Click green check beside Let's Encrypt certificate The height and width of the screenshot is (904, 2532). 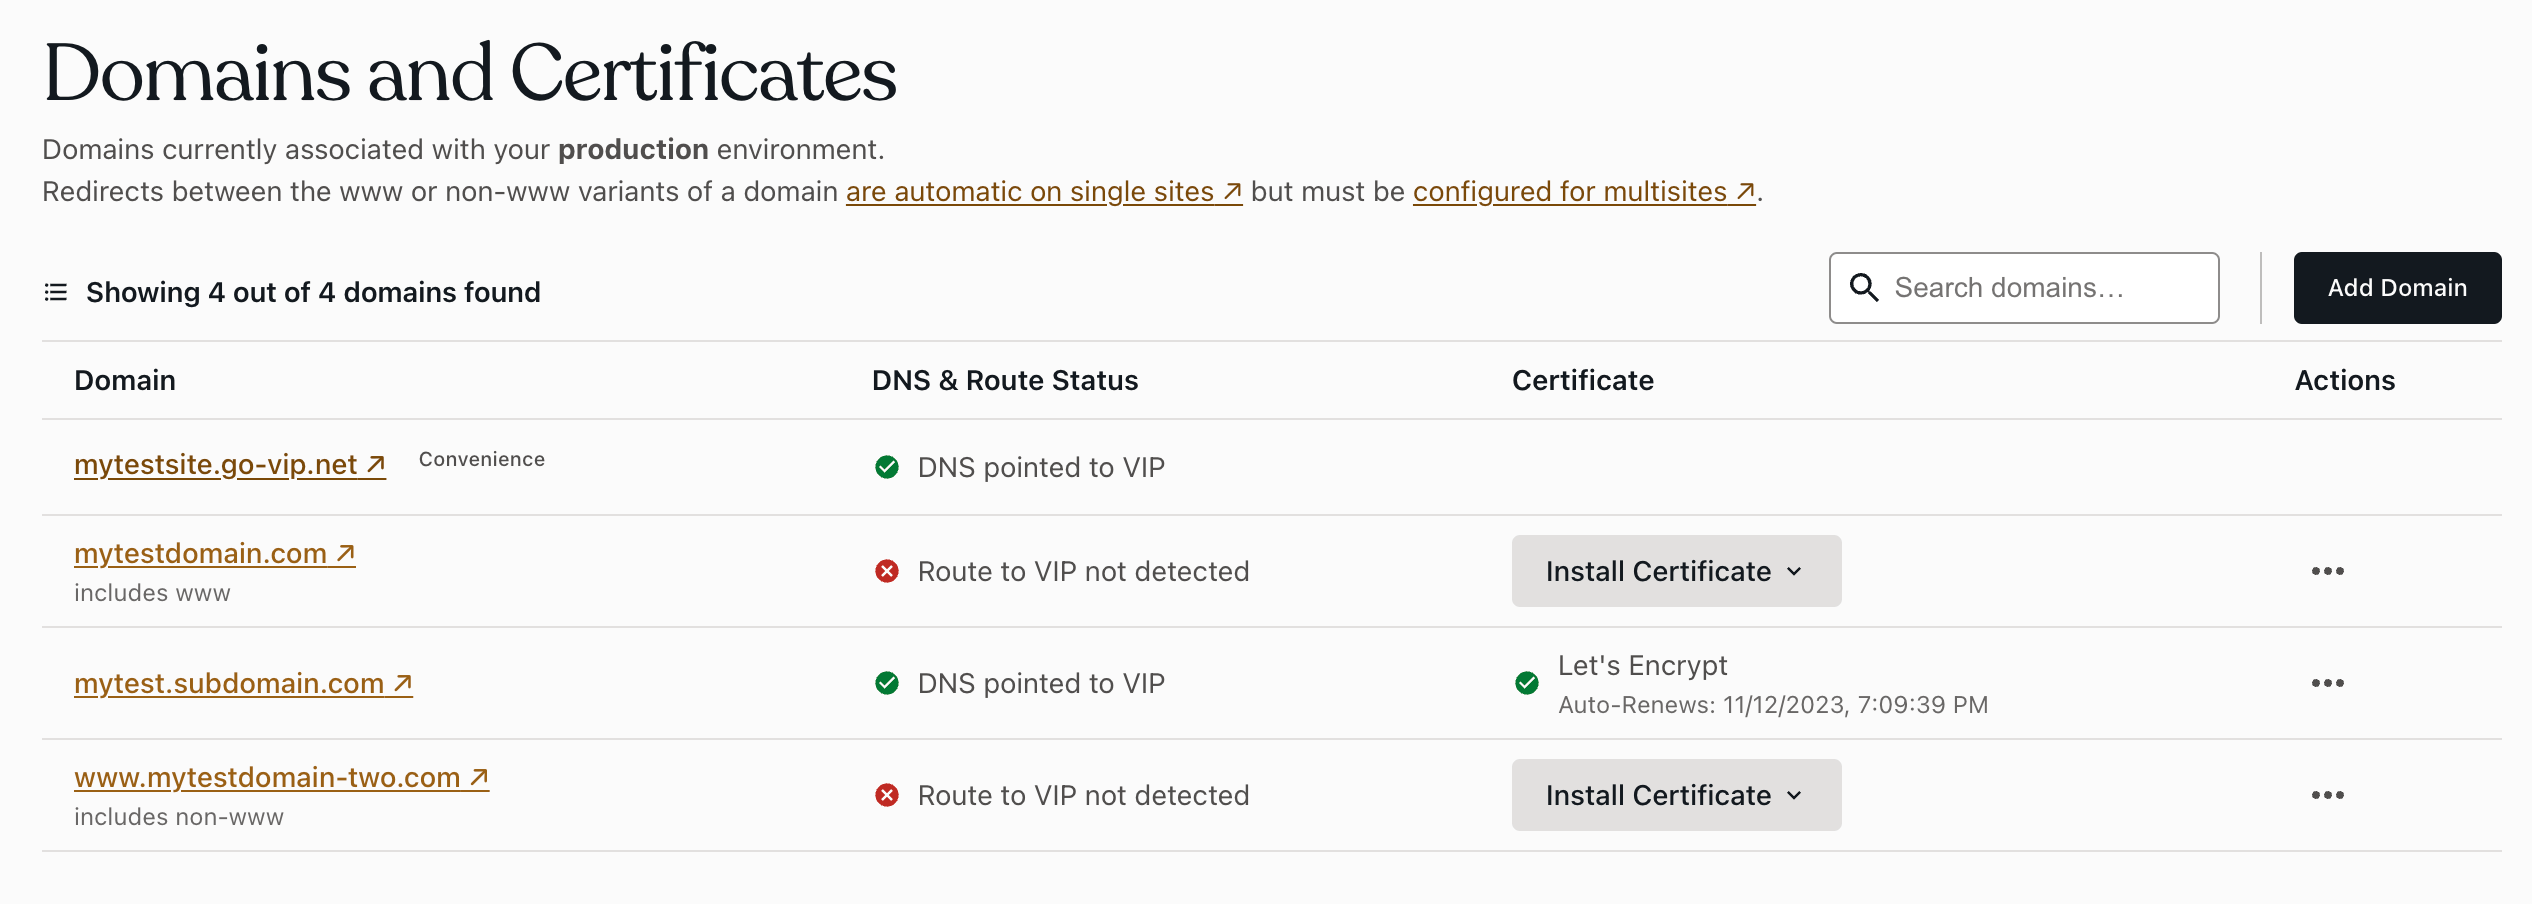pyautogui.click(x=1527, y=683)
